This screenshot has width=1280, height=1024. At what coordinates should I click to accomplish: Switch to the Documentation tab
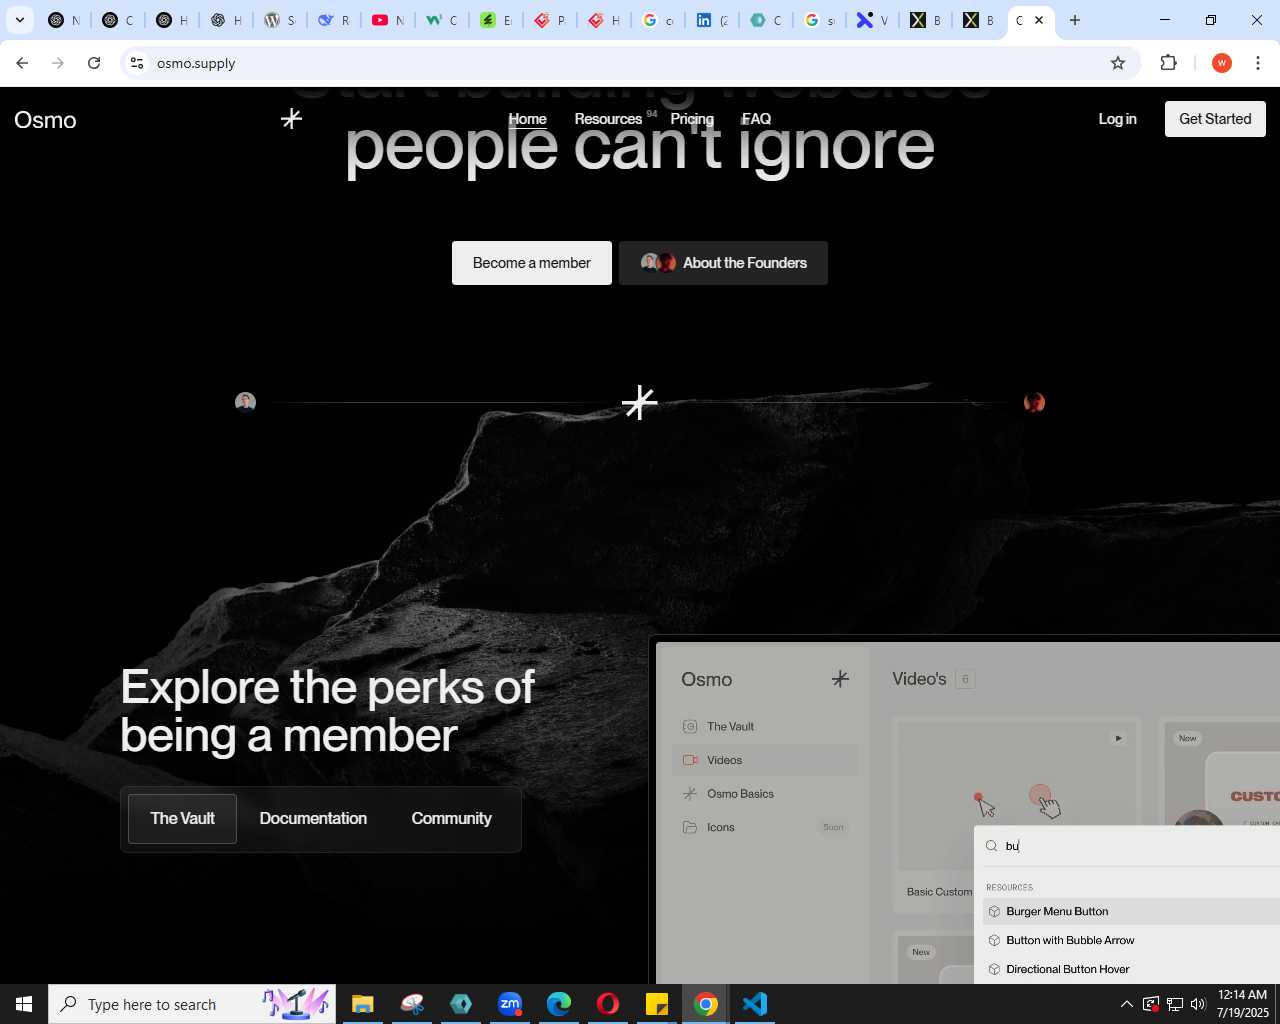pyautogui.click(x=313, y=819)
